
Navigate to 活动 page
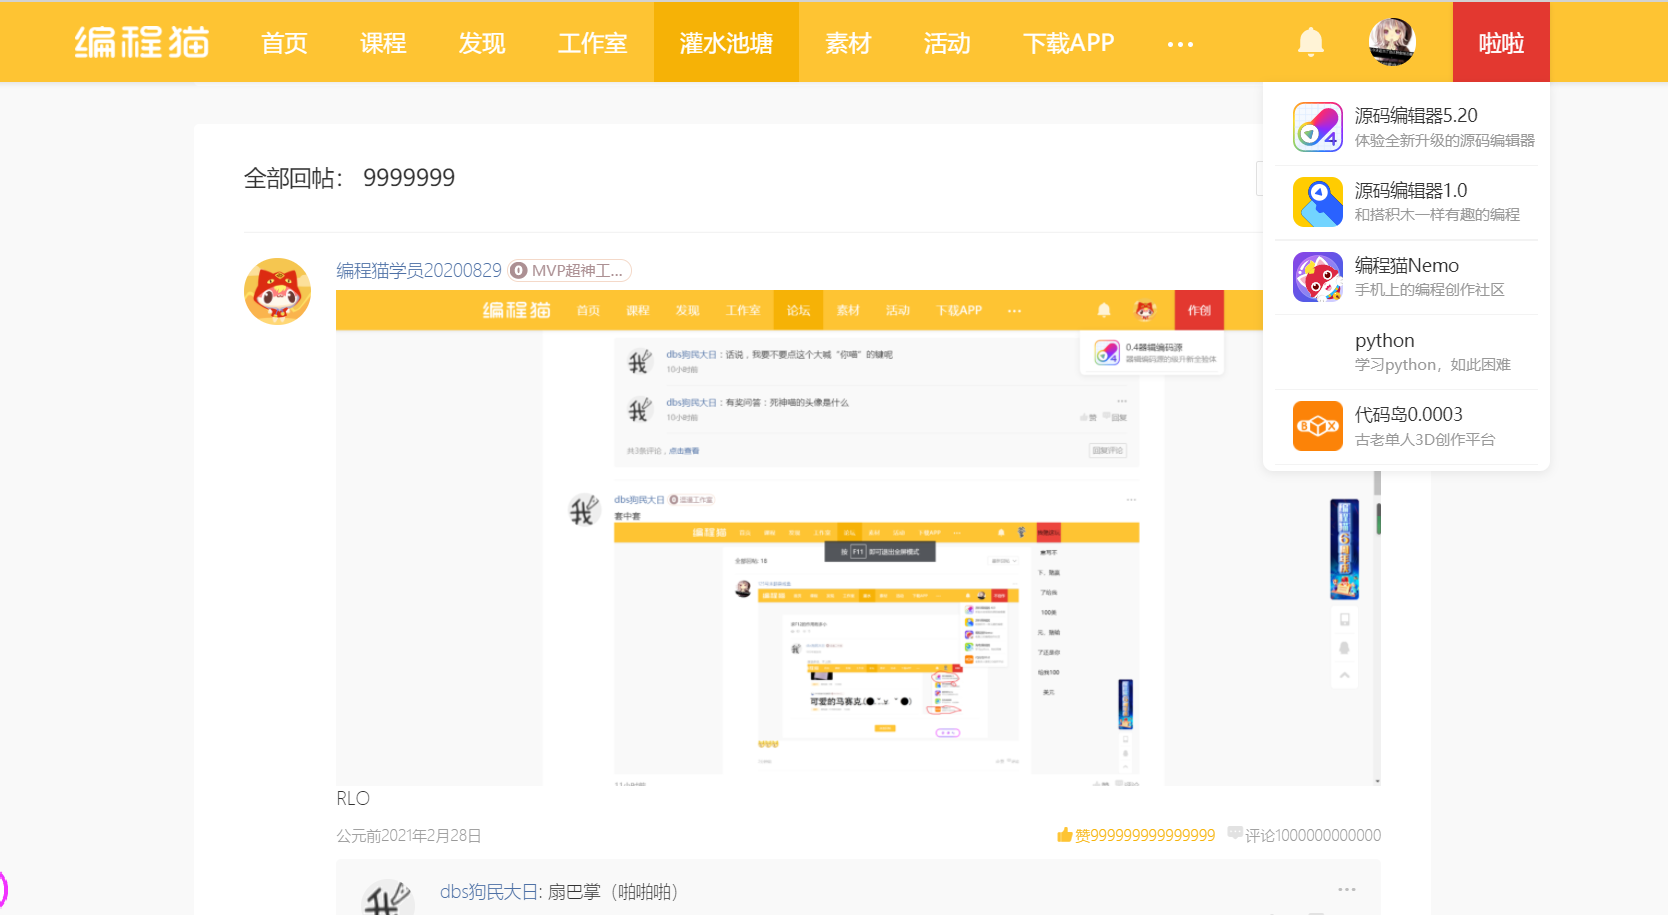[x=947, y=43]
